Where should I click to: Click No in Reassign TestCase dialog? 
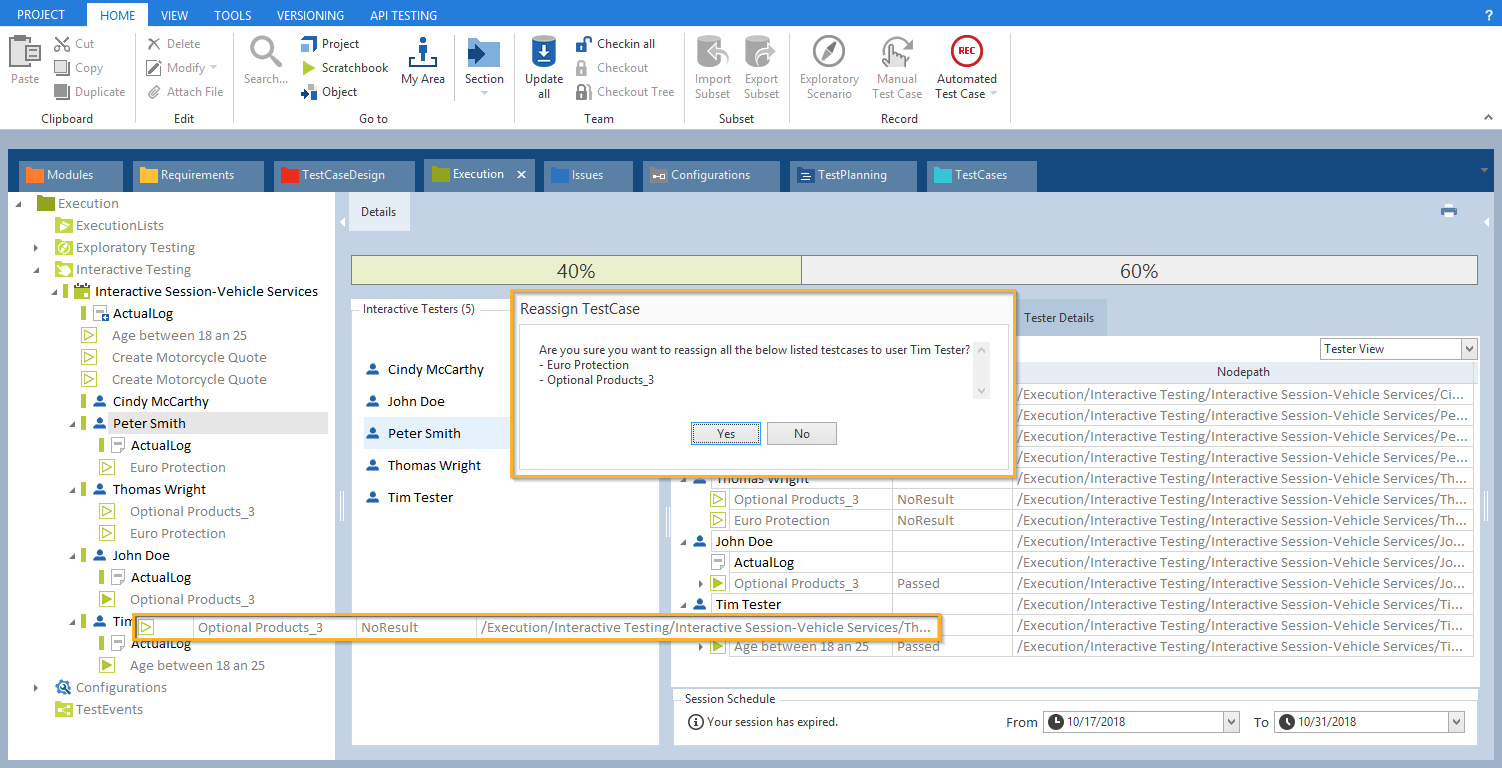coord(801,434)
